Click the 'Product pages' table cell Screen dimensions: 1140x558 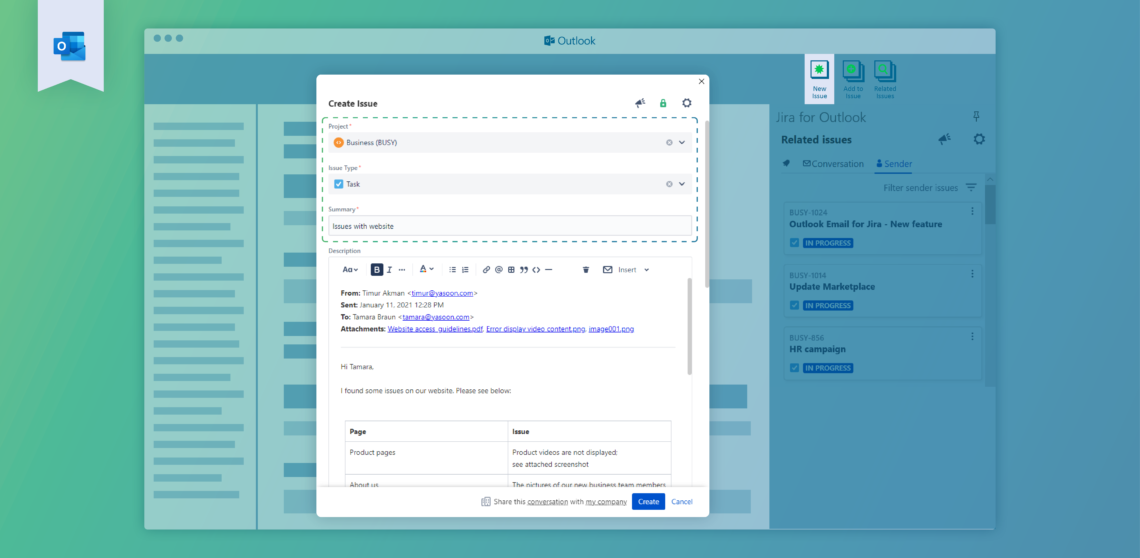pos(427,458)
